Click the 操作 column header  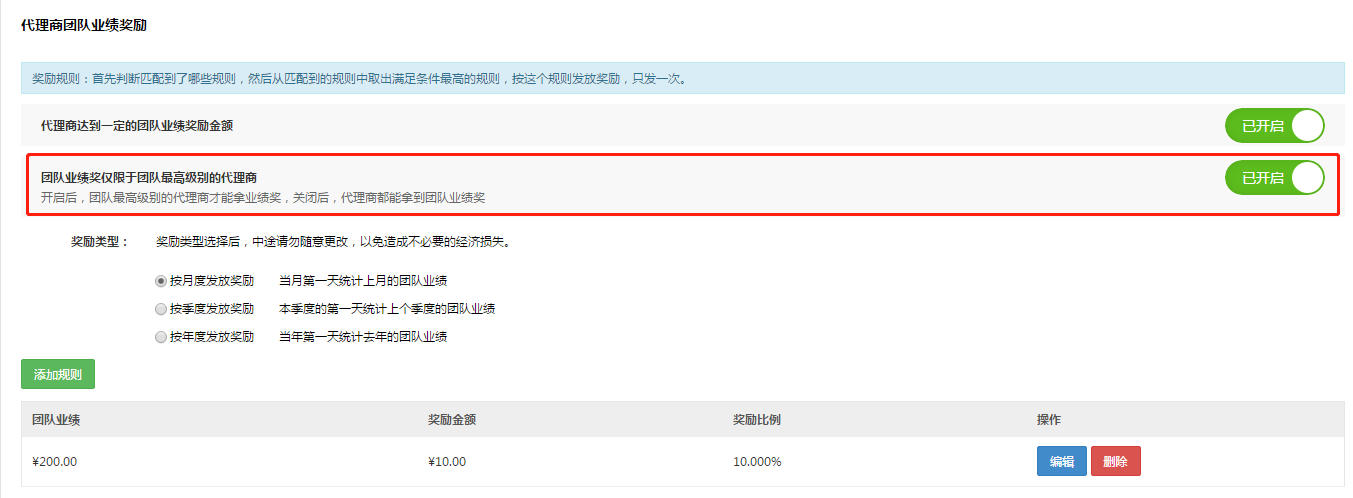click(x=1049, y=419)
